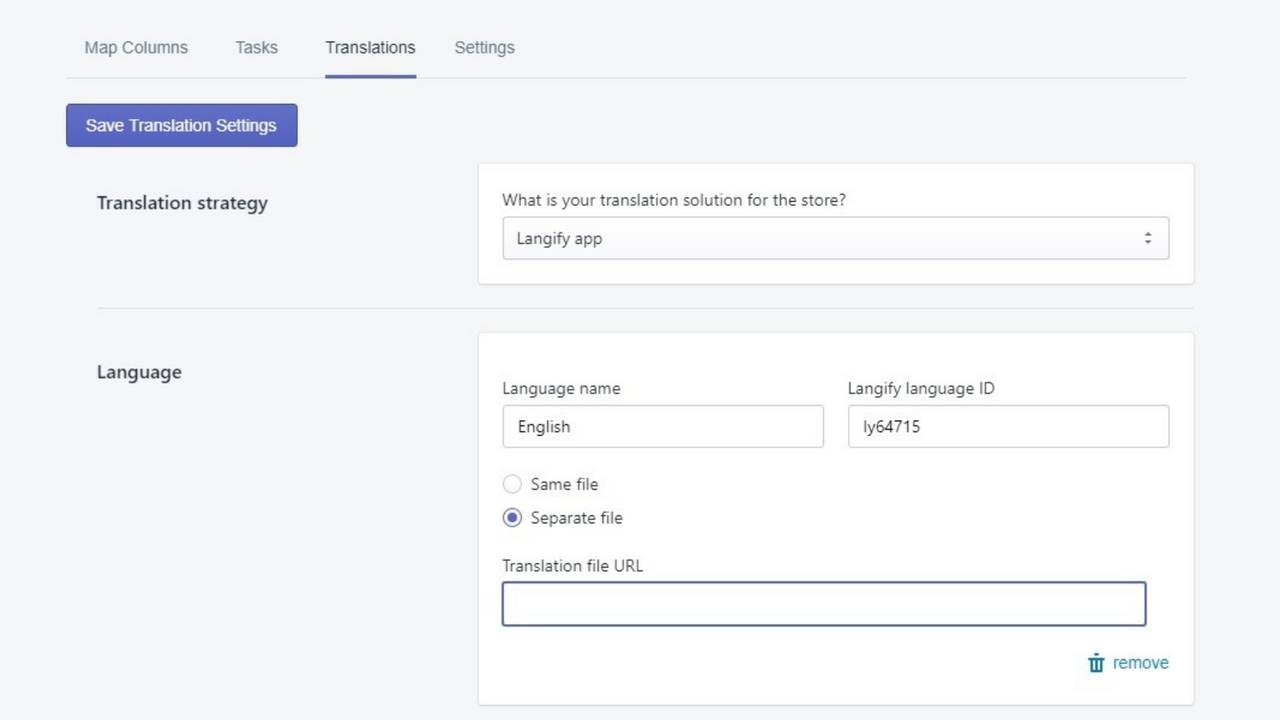Click the Language name field showing English

[x=663, y=426]
